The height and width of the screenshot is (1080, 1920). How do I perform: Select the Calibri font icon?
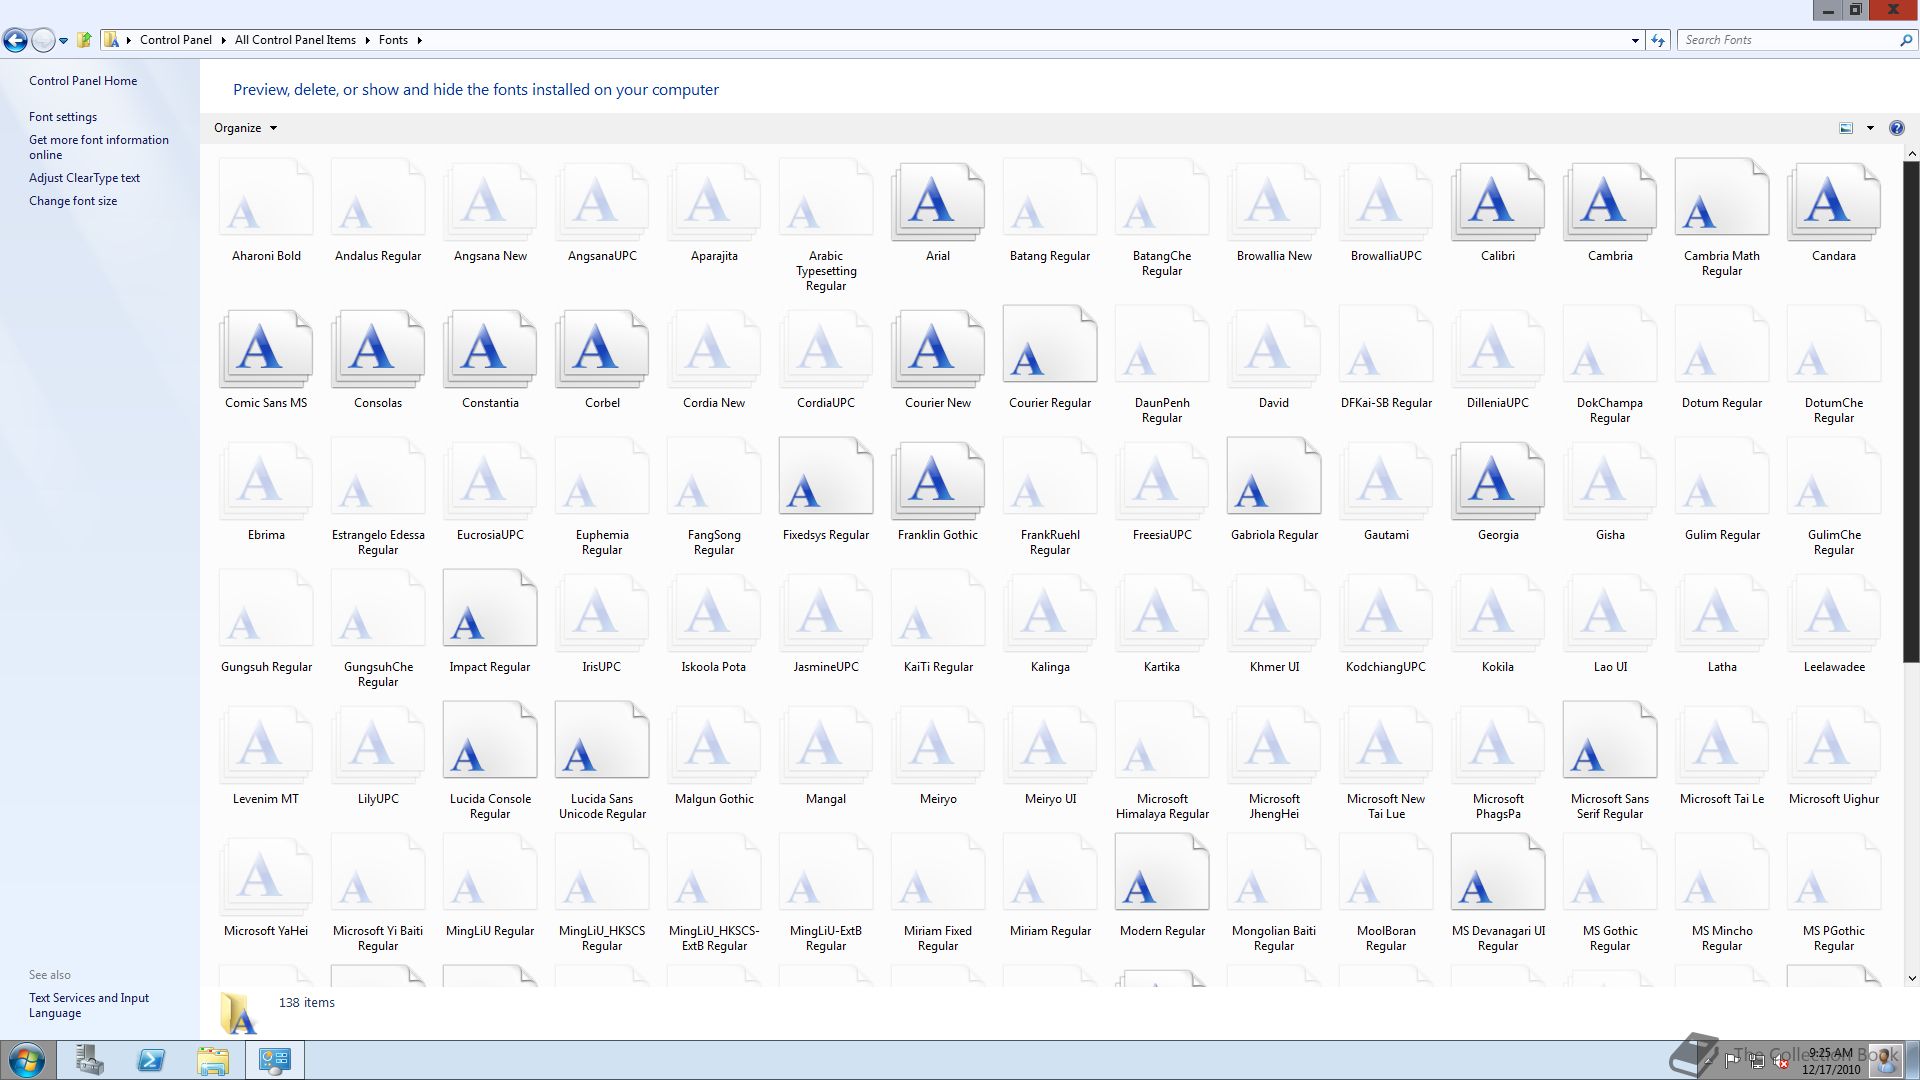coord(1497,203)
